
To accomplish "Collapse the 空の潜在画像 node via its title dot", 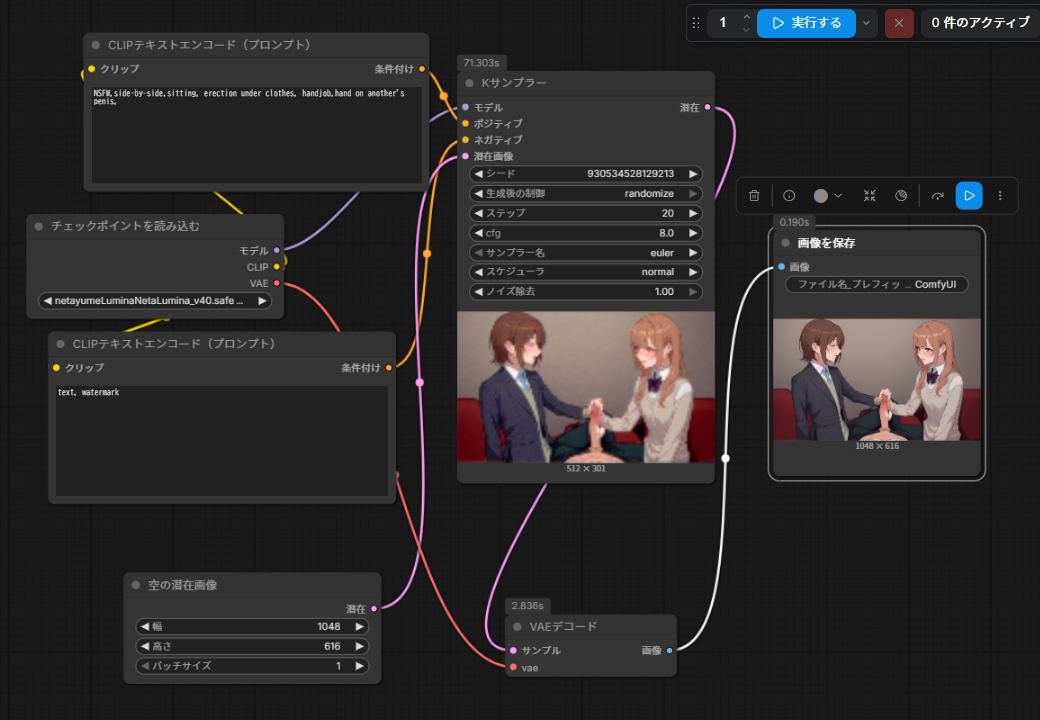I will 136,585.
